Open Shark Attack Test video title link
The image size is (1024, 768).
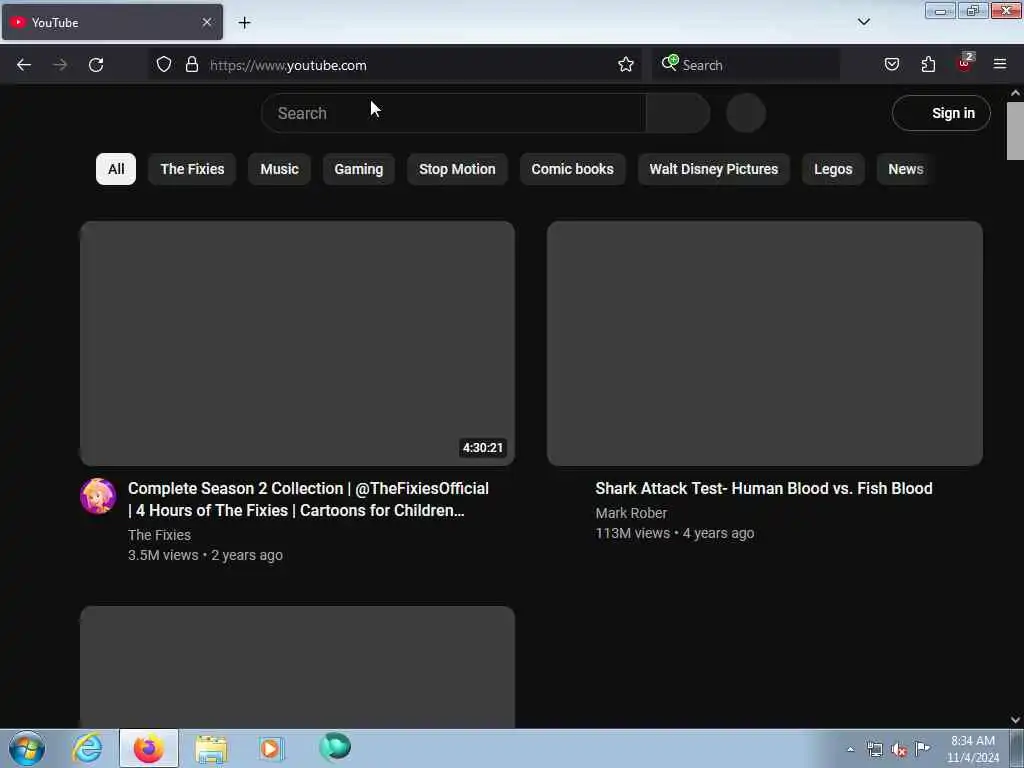pyautogui.click(x=763, y=488)
